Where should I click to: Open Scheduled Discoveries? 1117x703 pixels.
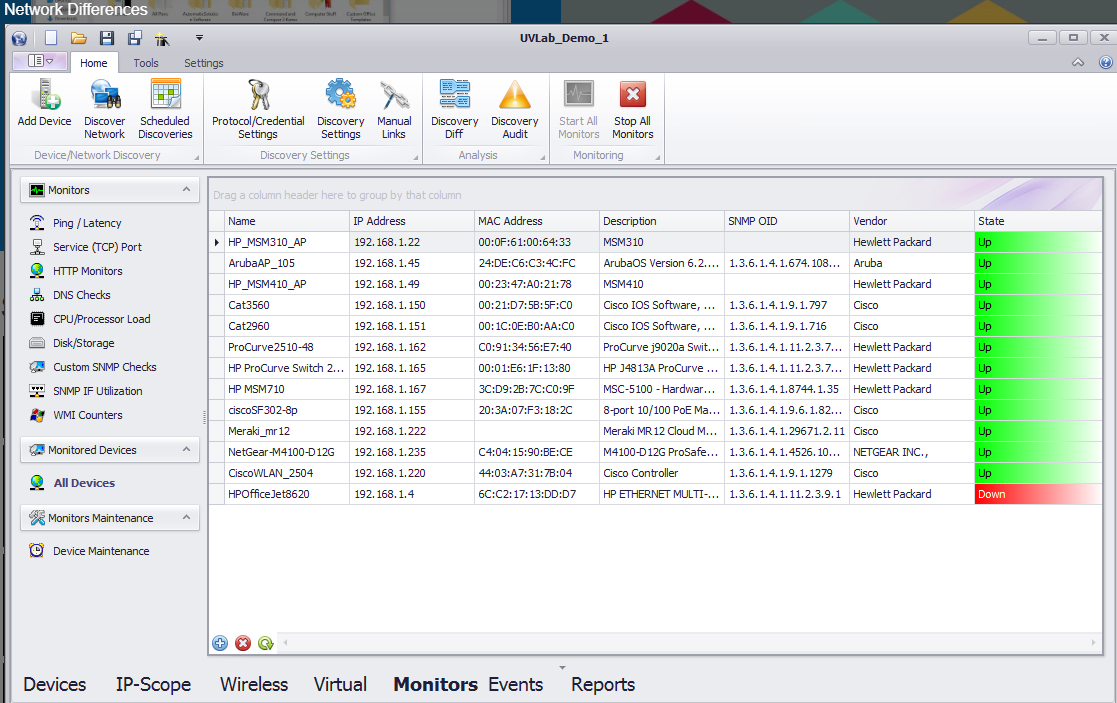coord(165,108)
